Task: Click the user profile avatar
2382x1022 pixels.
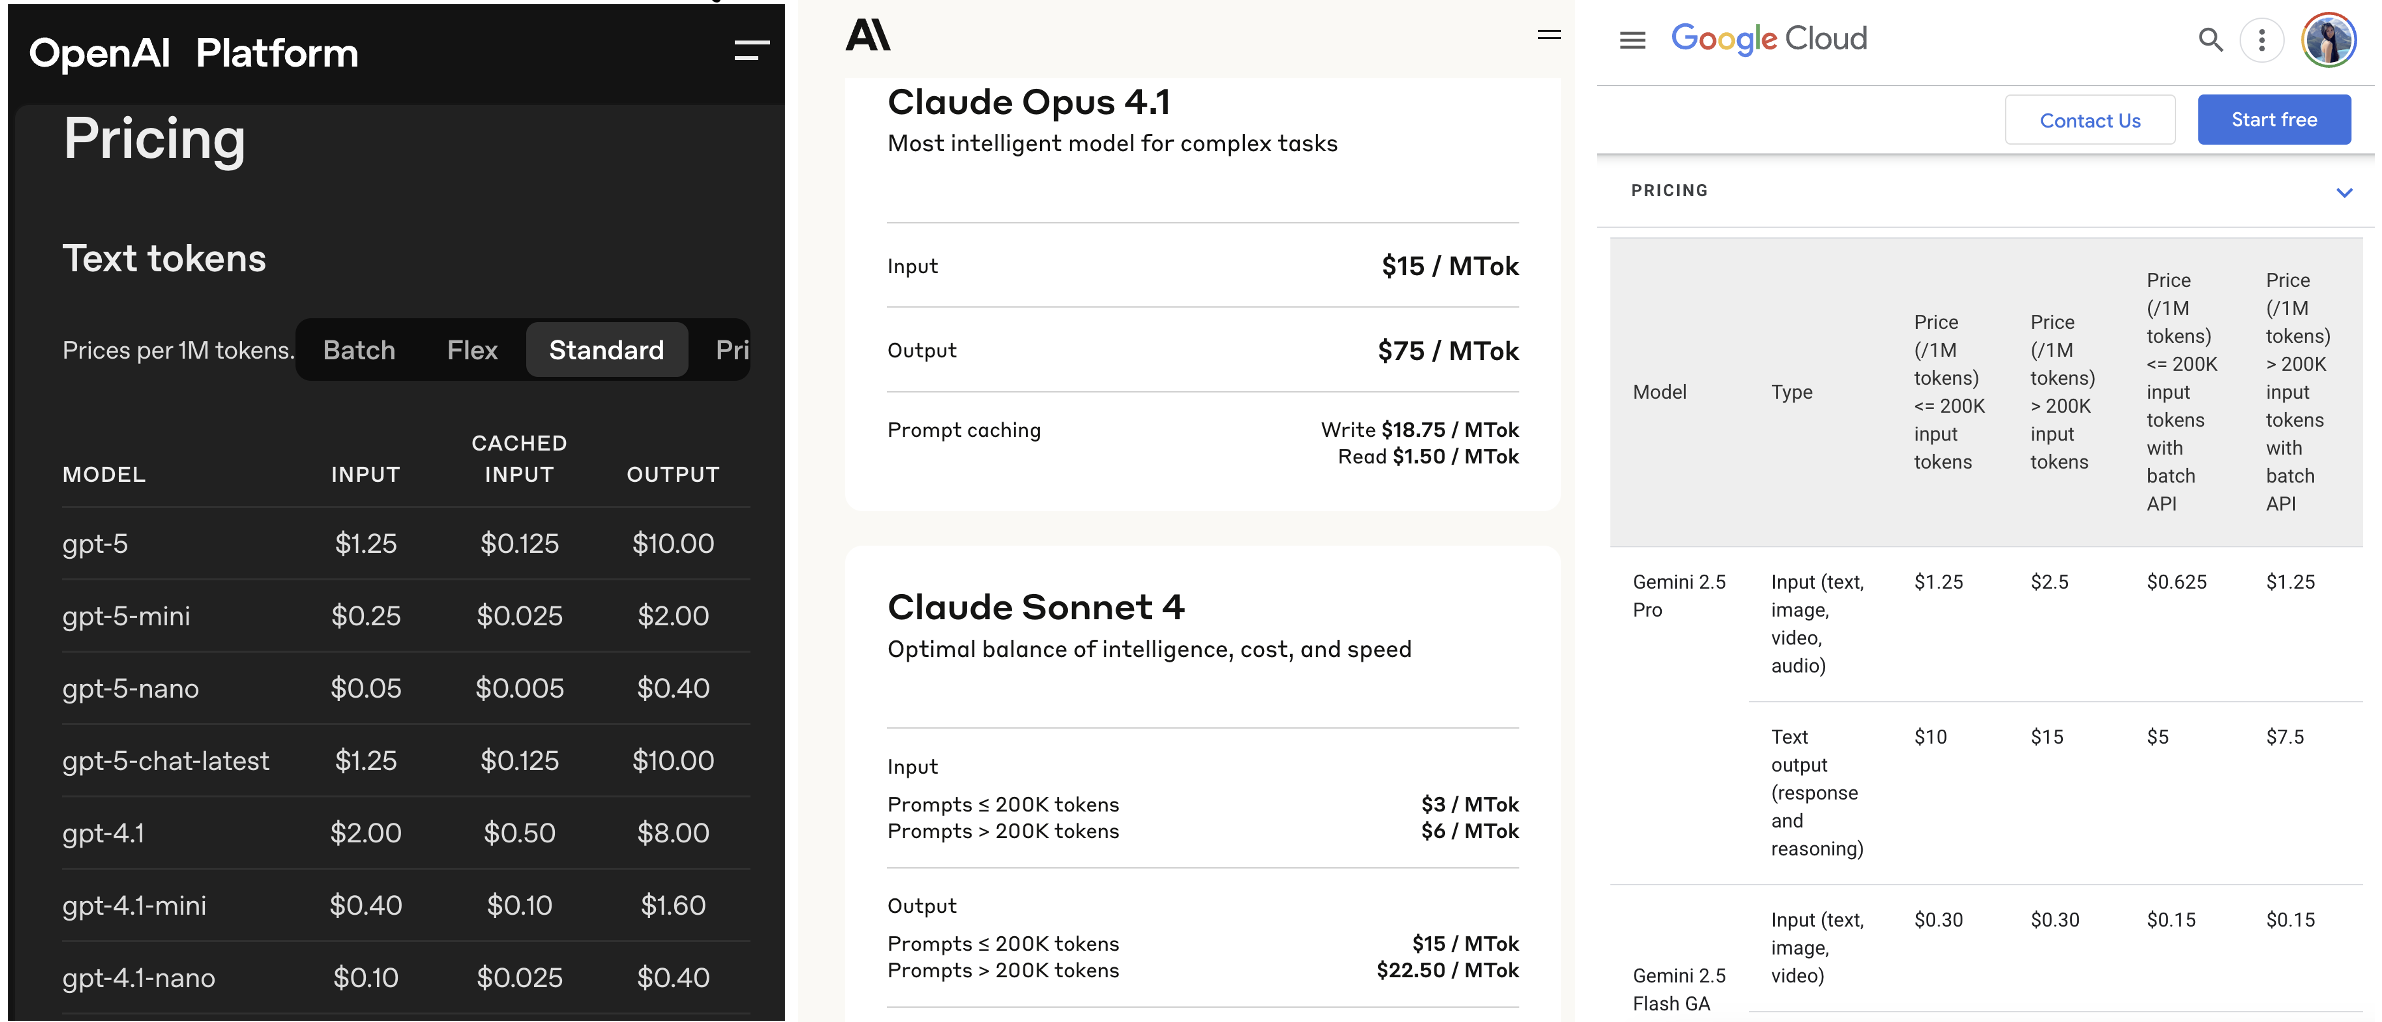Action: (x=2328, y=40)
